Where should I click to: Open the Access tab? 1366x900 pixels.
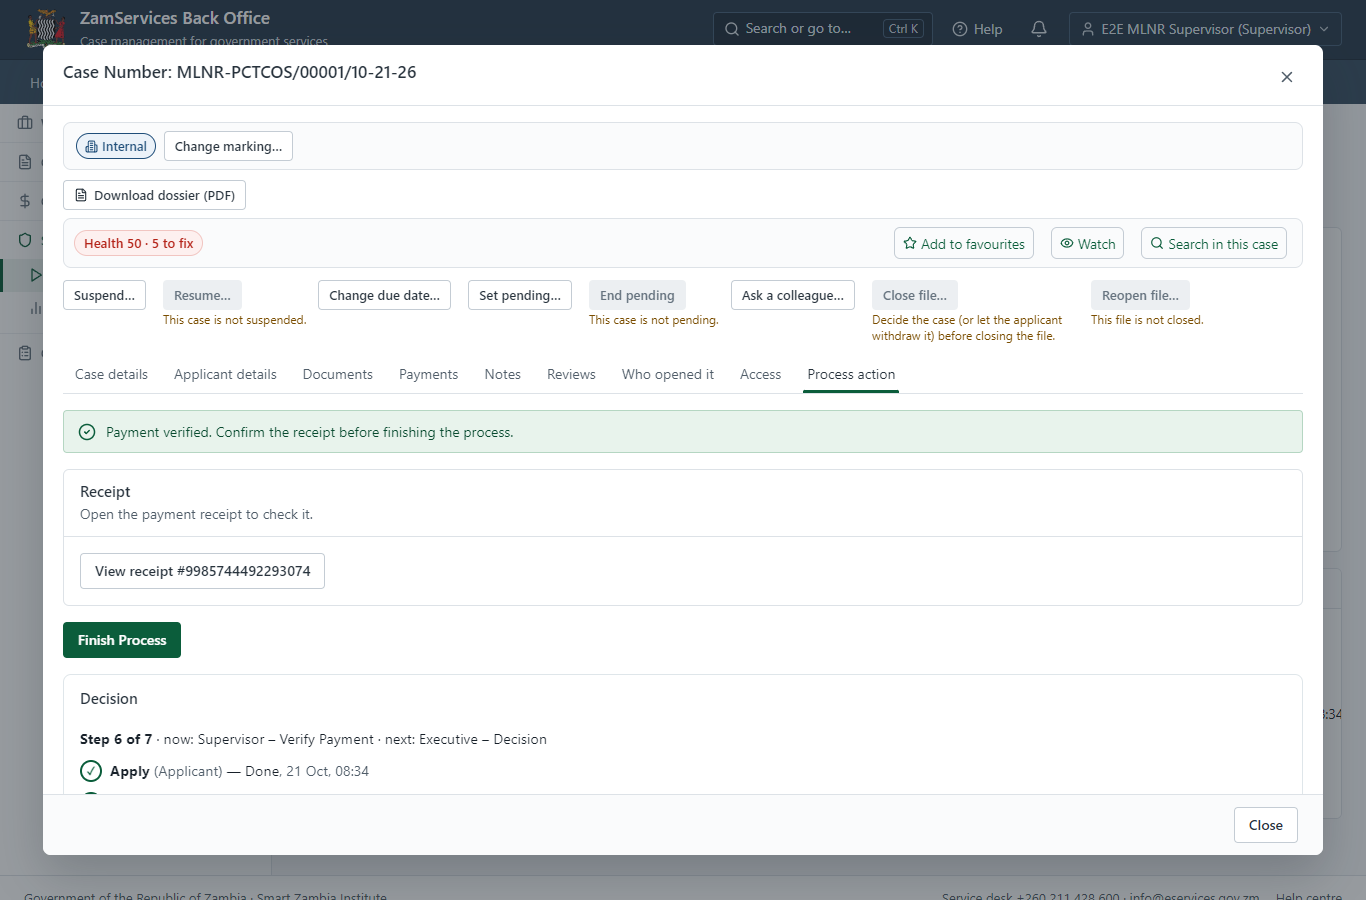[760, 374]
